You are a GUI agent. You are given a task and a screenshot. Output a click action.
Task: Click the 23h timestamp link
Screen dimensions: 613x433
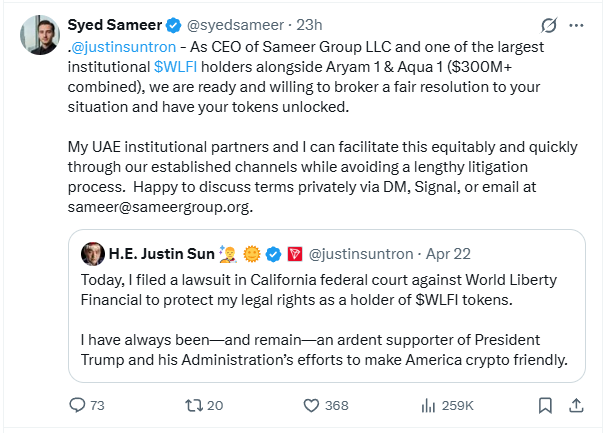(297, 25)
